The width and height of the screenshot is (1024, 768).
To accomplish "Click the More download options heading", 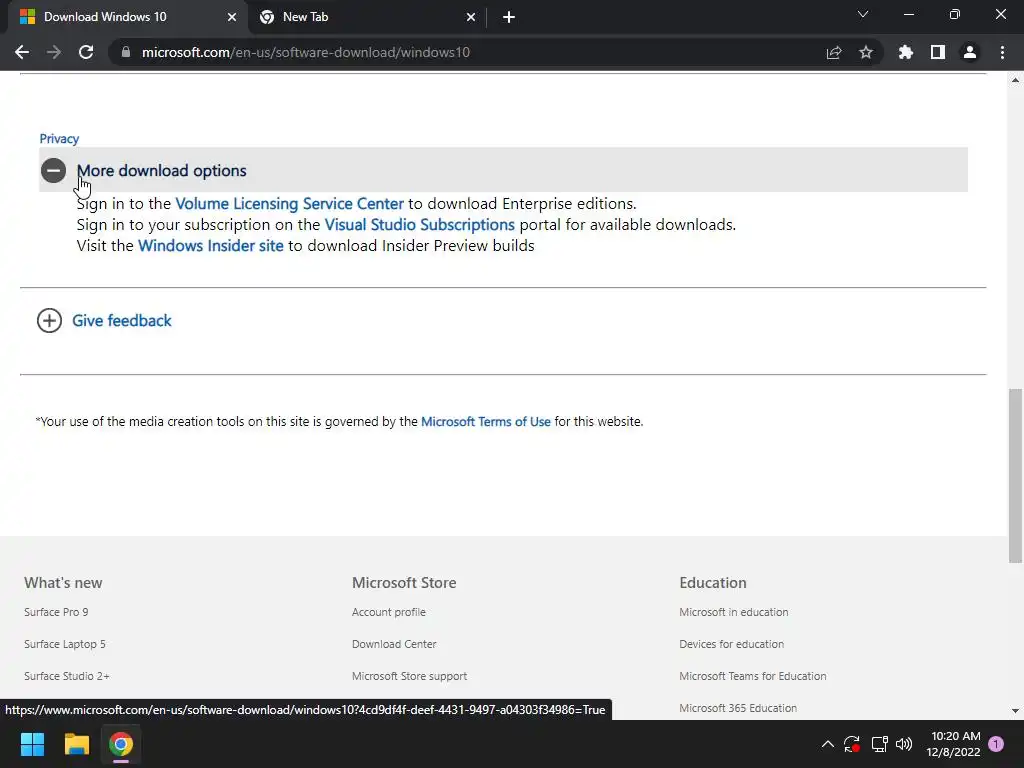I will tap(161, 170).
